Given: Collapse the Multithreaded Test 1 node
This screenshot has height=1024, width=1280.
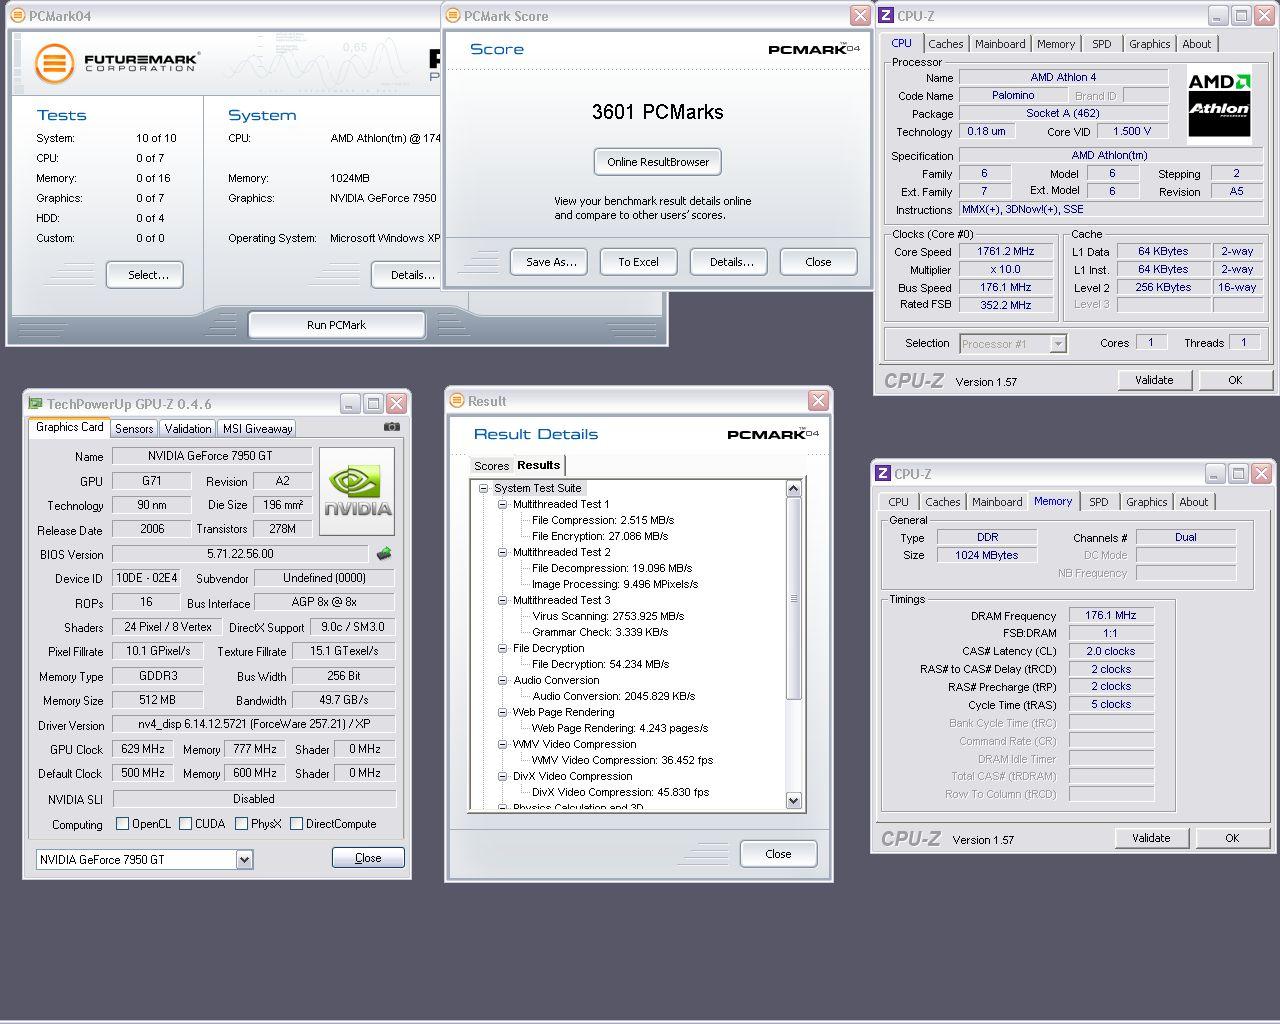Looking at the screenshot, I should (x=502, y=504).
